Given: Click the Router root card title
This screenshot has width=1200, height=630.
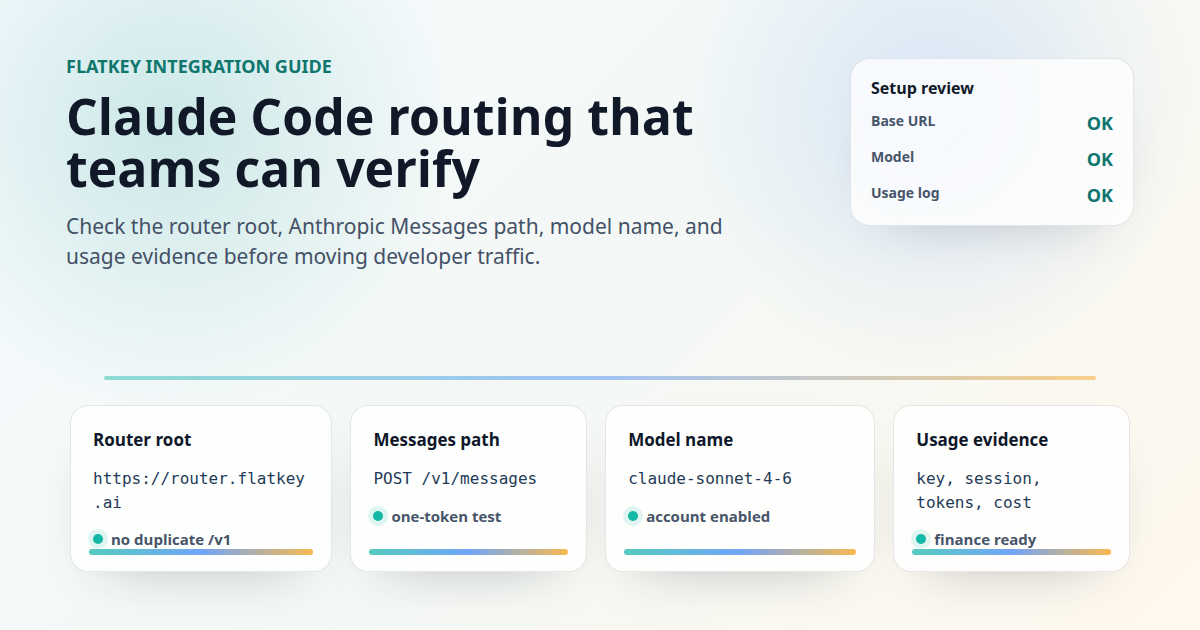Looking at the screenshot, I should click(x=142, y=440).
